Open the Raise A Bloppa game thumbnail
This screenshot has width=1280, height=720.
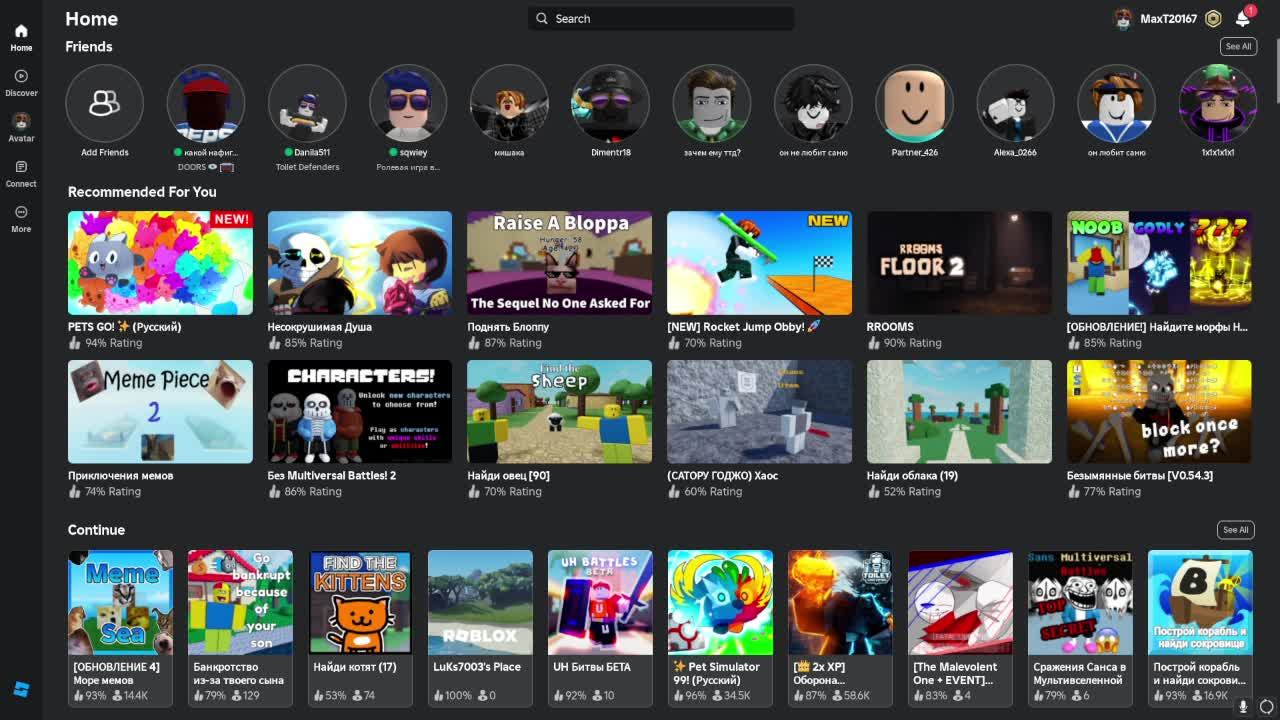click(559, 263)
